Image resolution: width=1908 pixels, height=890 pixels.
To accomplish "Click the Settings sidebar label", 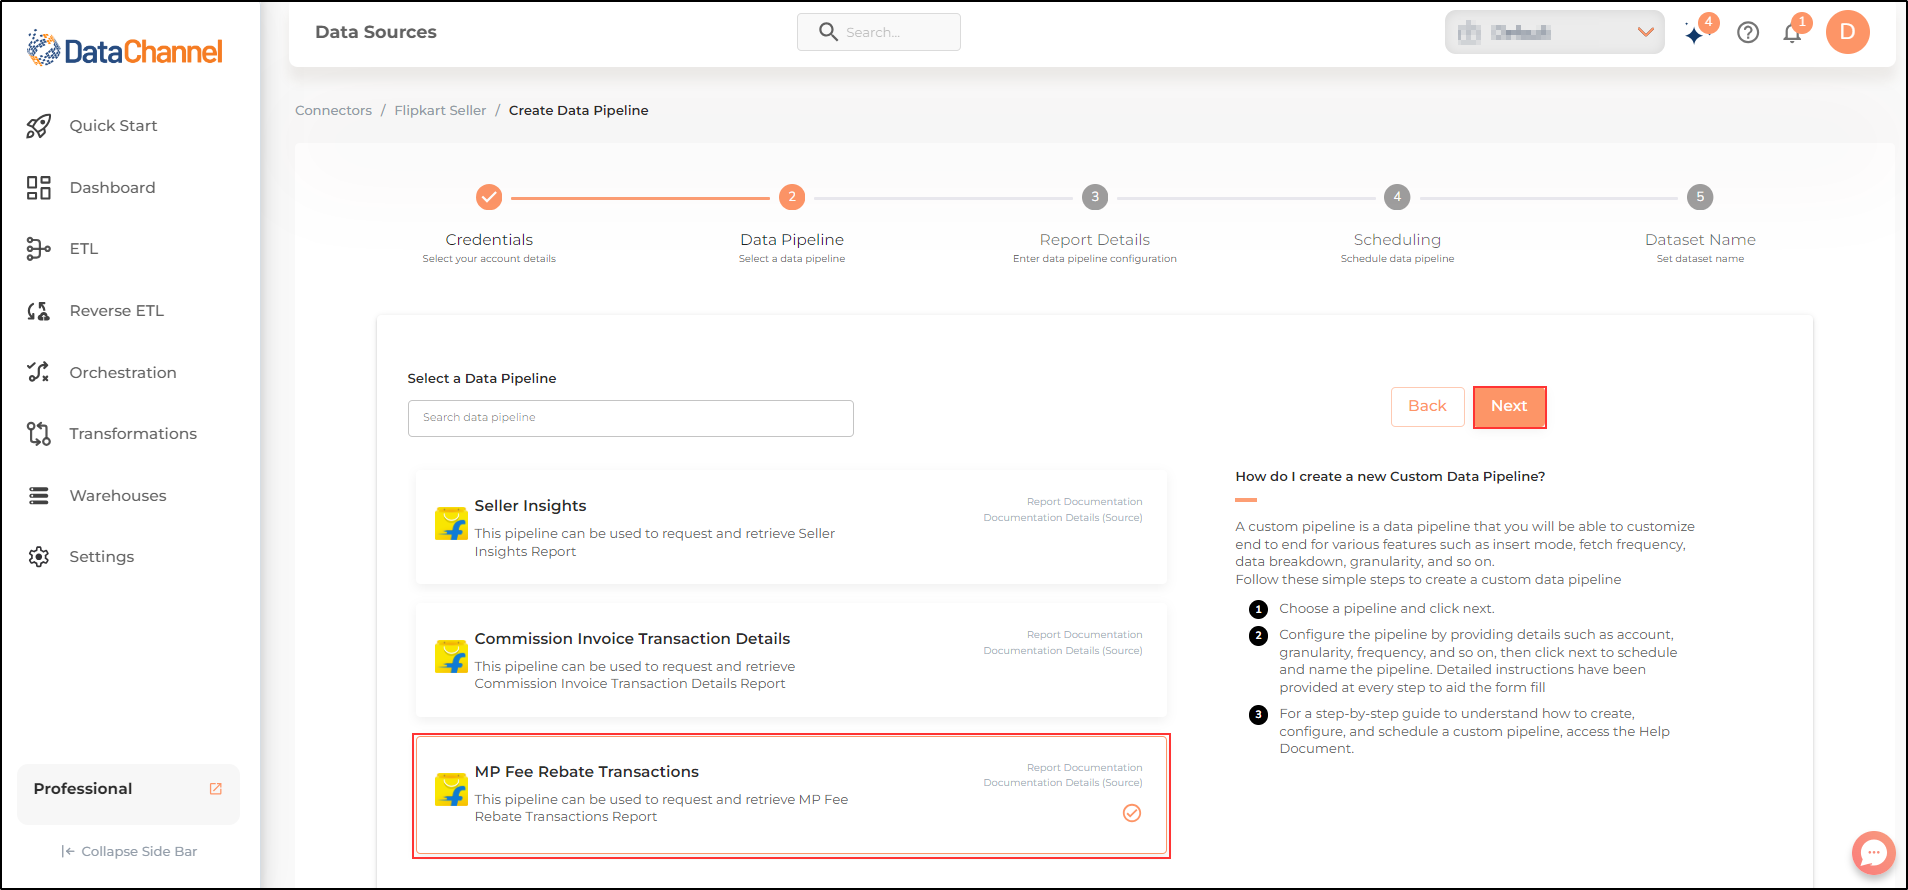I will pos(101,557).
